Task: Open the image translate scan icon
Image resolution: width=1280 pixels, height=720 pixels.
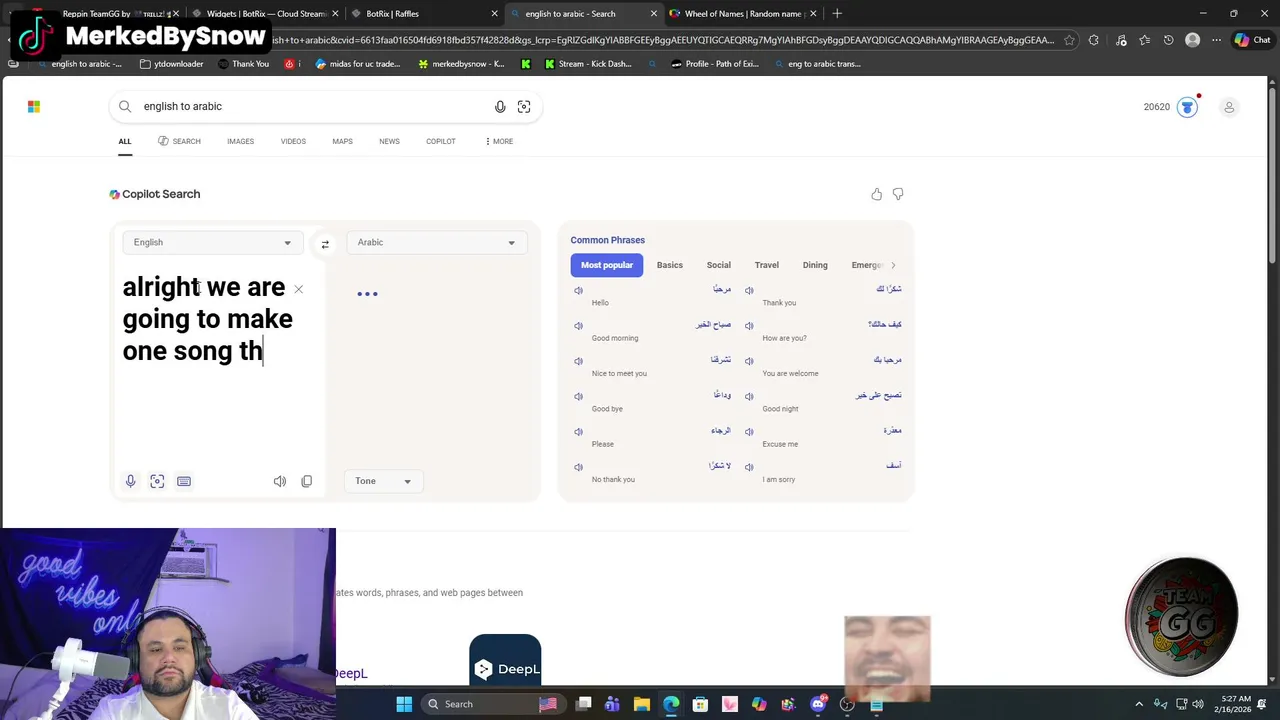Action: point(157,481)
